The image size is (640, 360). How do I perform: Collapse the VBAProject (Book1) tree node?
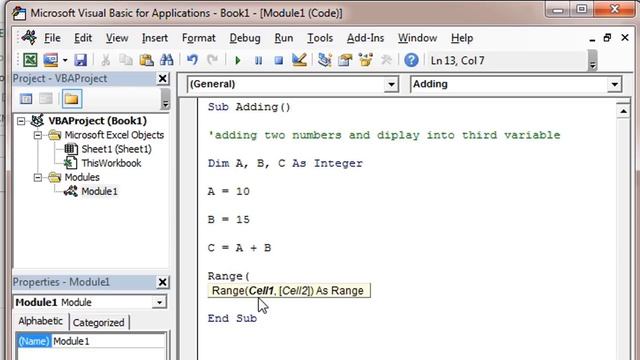tap(21, 121)
